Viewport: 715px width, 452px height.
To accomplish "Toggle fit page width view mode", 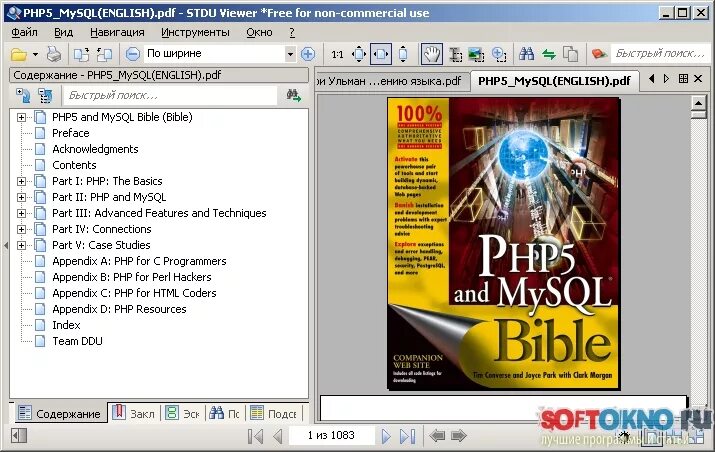I will [381, 54].
